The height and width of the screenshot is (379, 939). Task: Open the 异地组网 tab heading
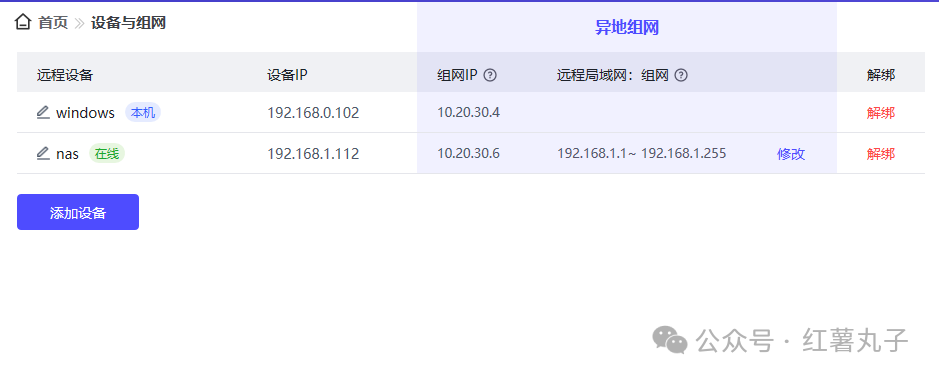626,28
